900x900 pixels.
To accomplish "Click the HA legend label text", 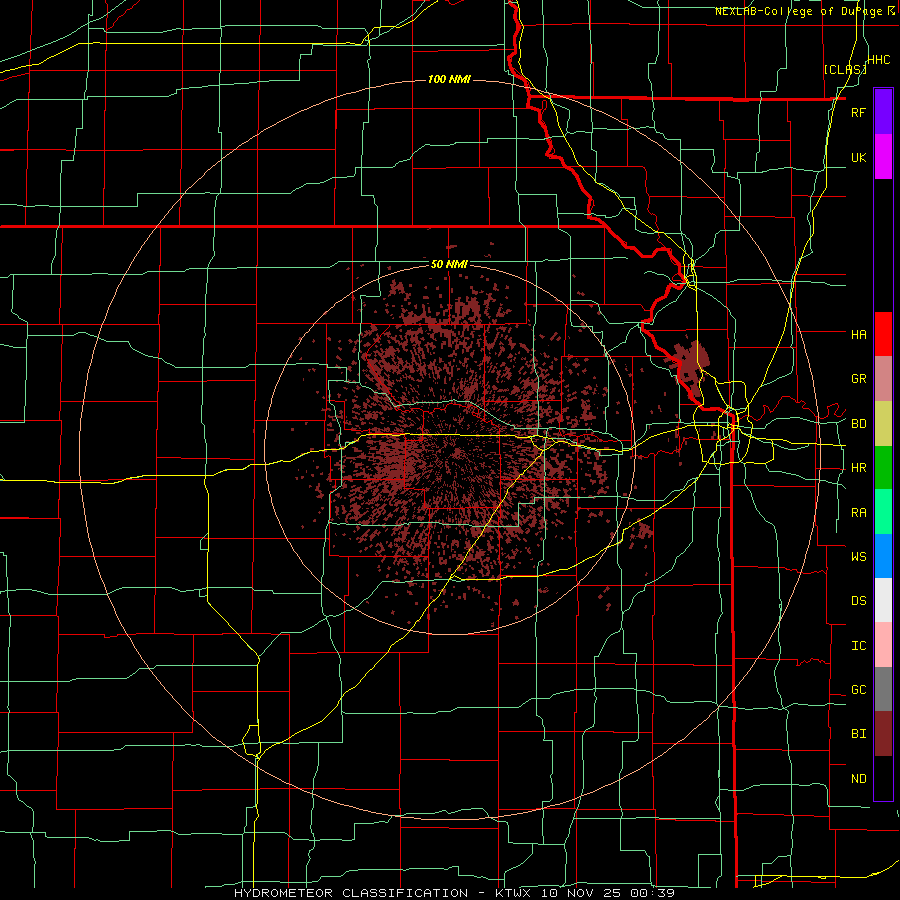I will pyautogui.click(x=858, y=334).
